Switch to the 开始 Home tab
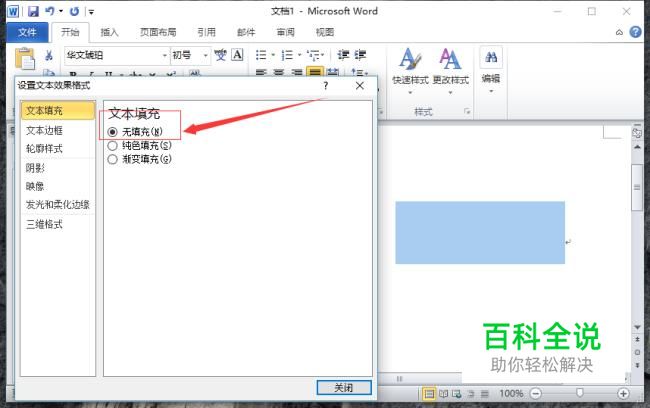Image resolution: width=650 pixels, height=408 pixels. (70, 32)
